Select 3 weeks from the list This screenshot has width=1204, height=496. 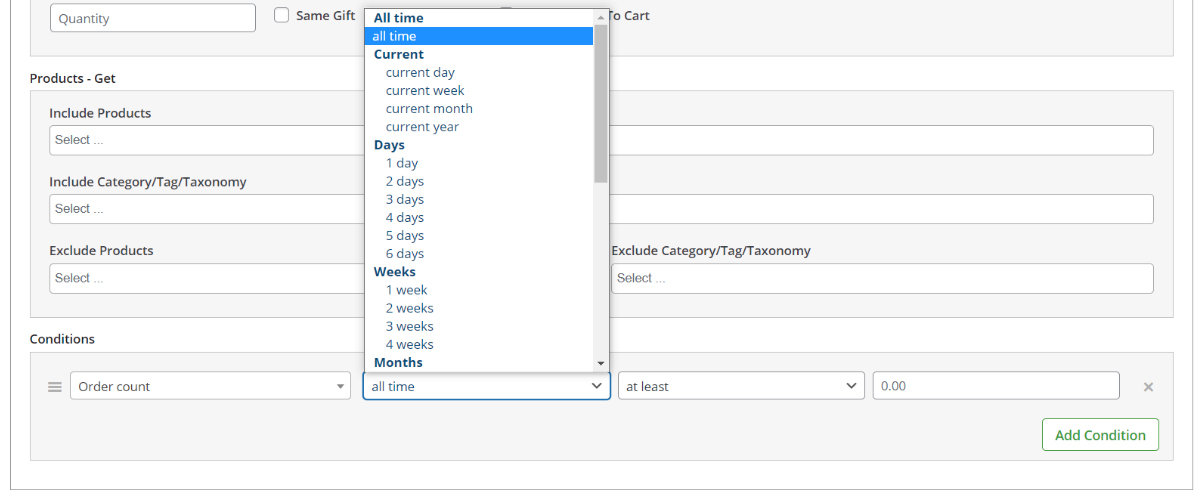tap(479, 326)
